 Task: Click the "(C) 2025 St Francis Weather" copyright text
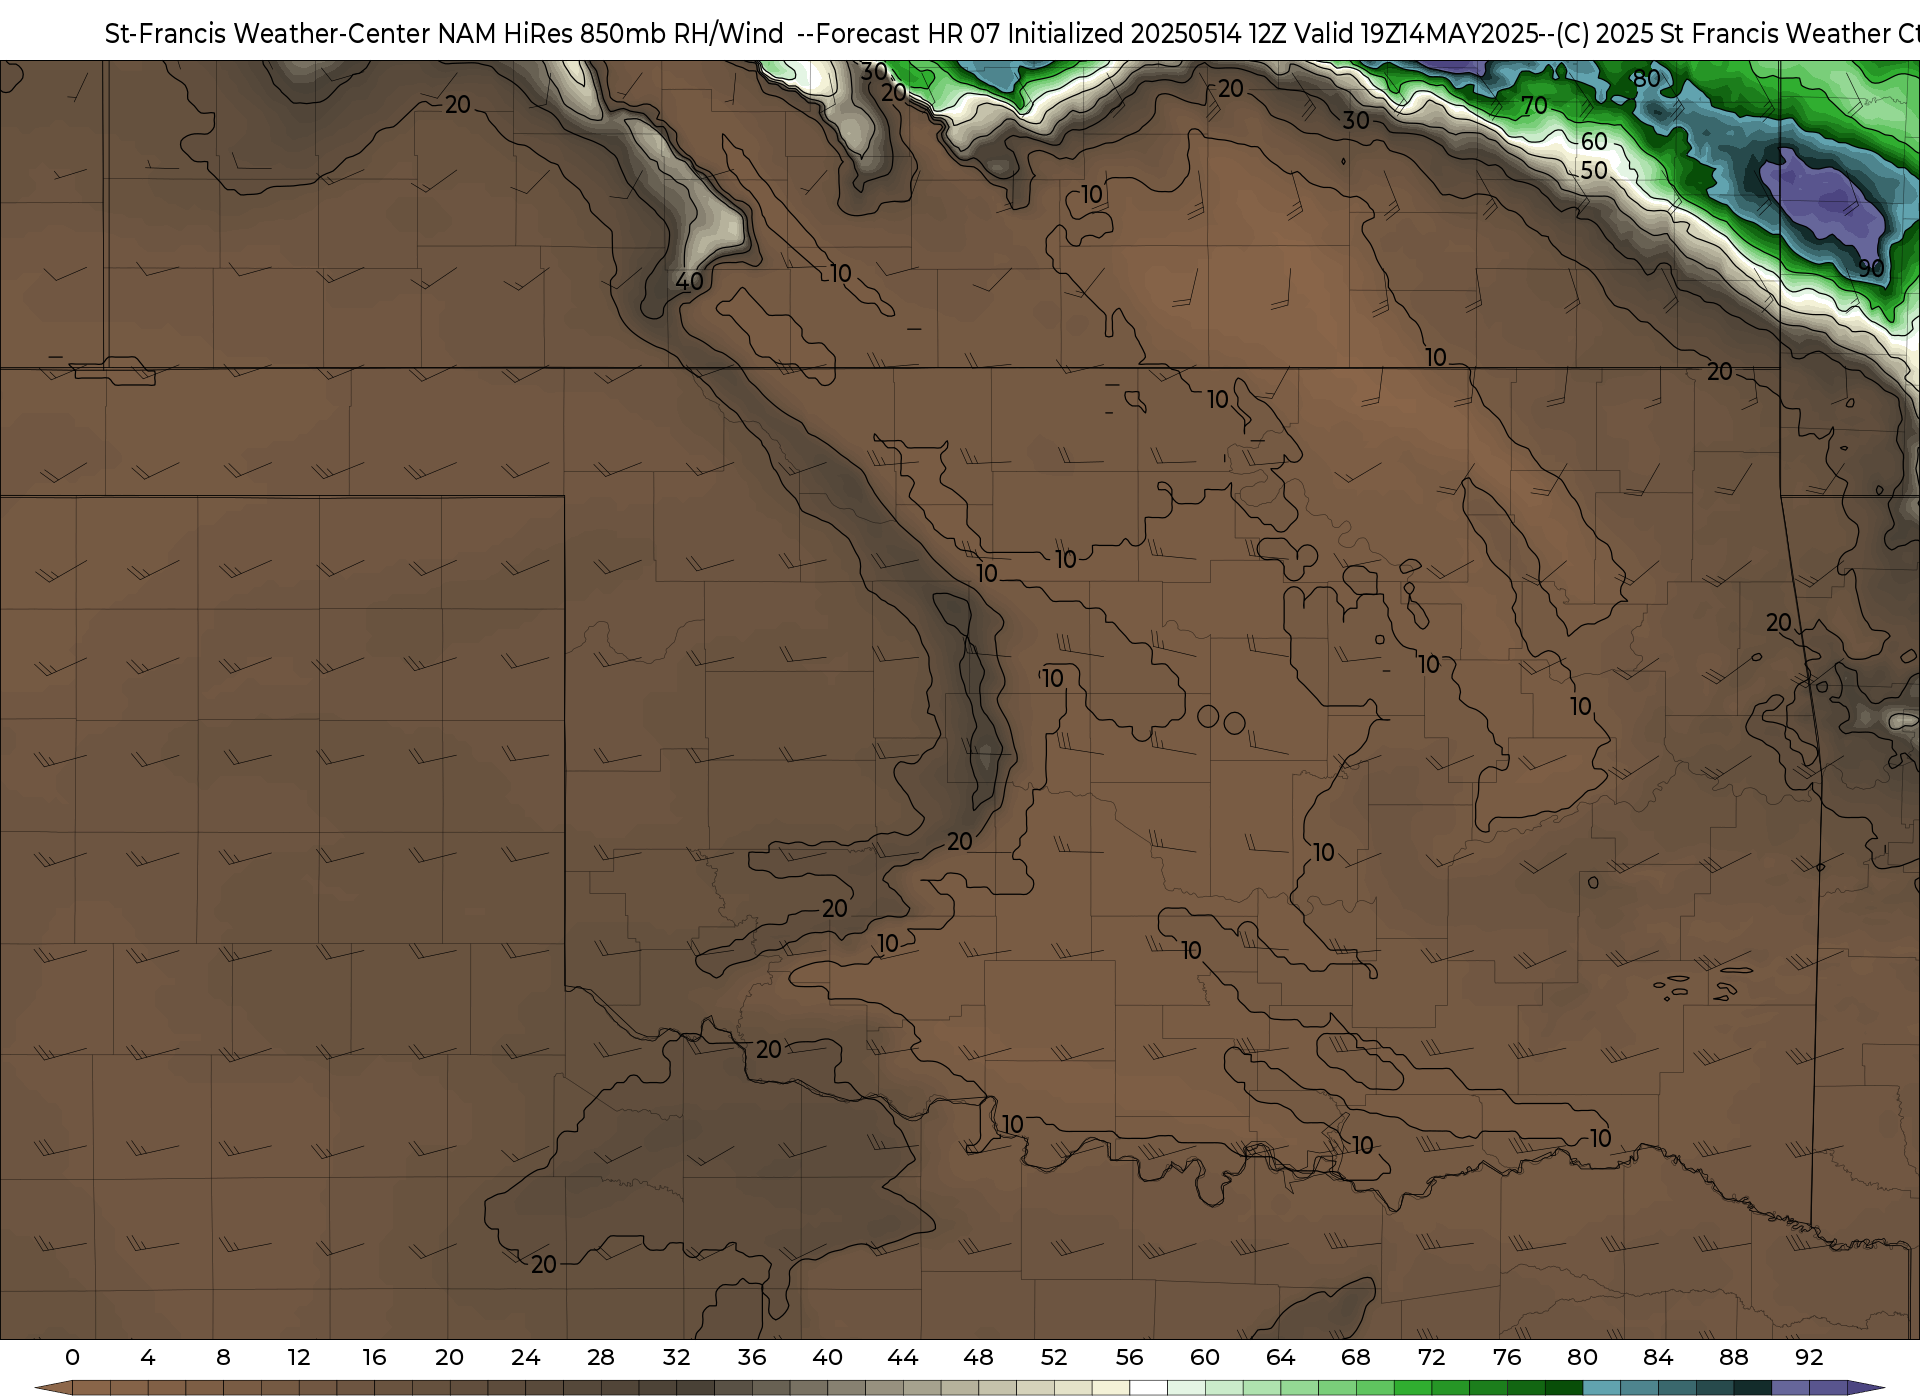coord(1721,34)
